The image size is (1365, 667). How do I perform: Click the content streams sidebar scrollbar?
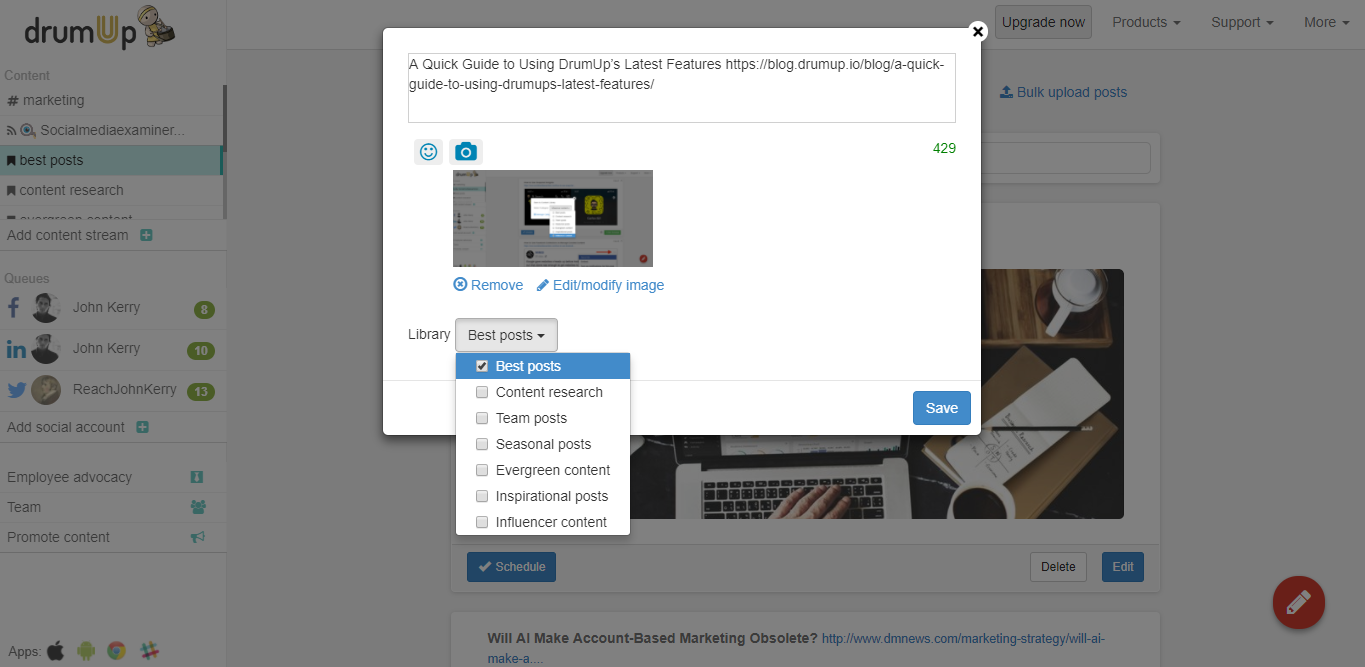[x=224, y=118]
